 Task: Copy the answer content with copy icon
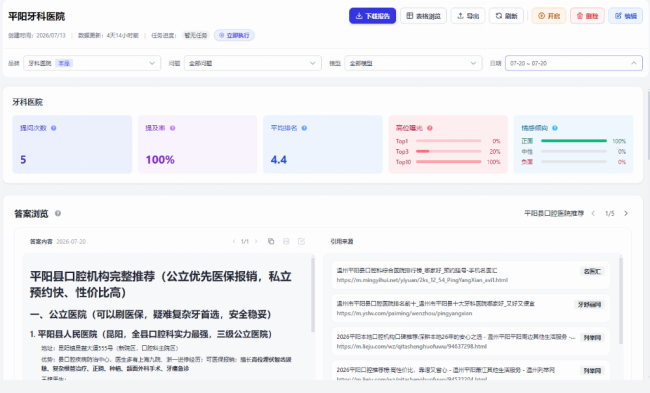(x=271, y=241)
